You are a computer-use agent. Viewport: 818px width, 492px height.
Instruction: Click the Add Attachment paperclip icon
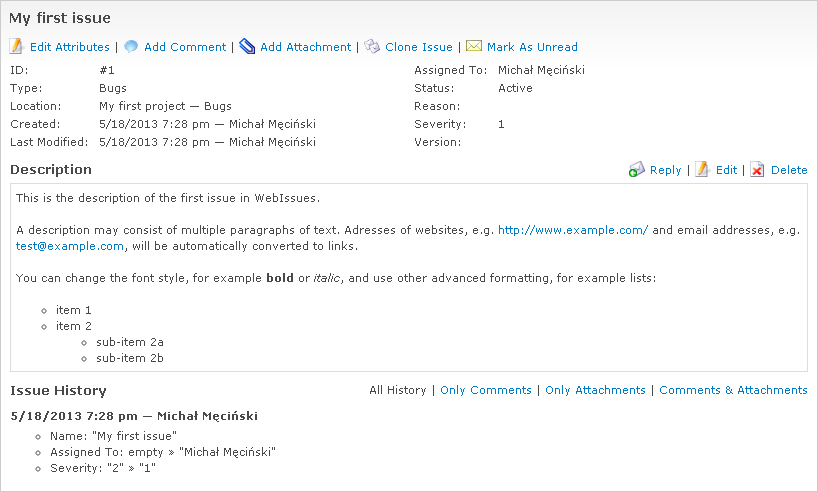pyautogui.click(x=247, y=46)
